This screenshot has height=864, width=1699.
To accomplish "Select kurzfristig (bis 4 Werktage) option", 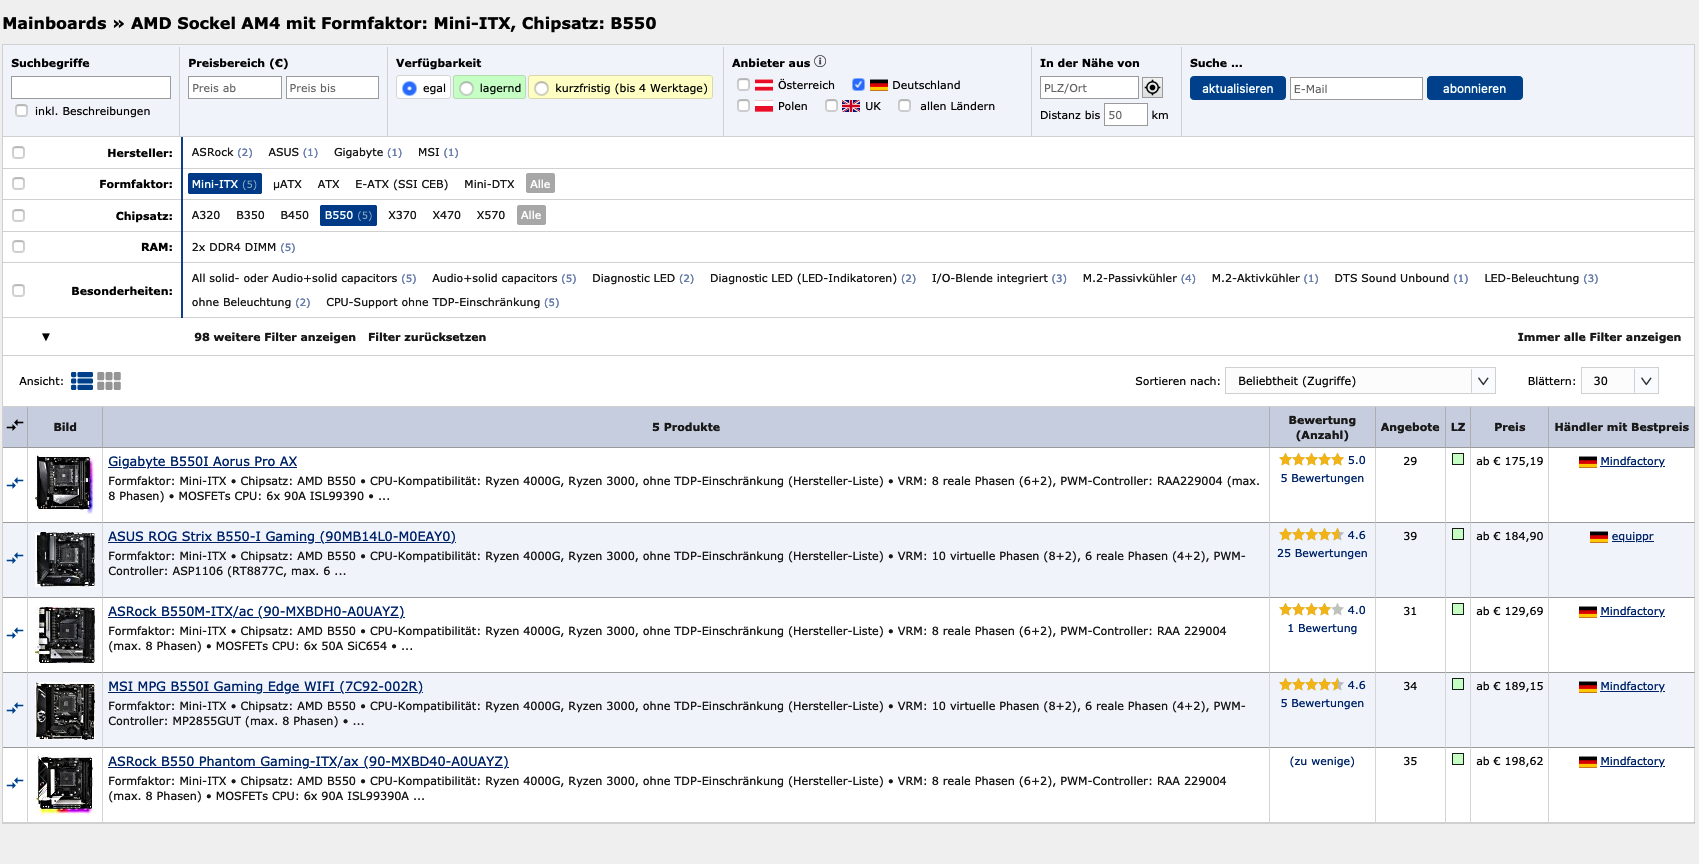I will point(541,88).
